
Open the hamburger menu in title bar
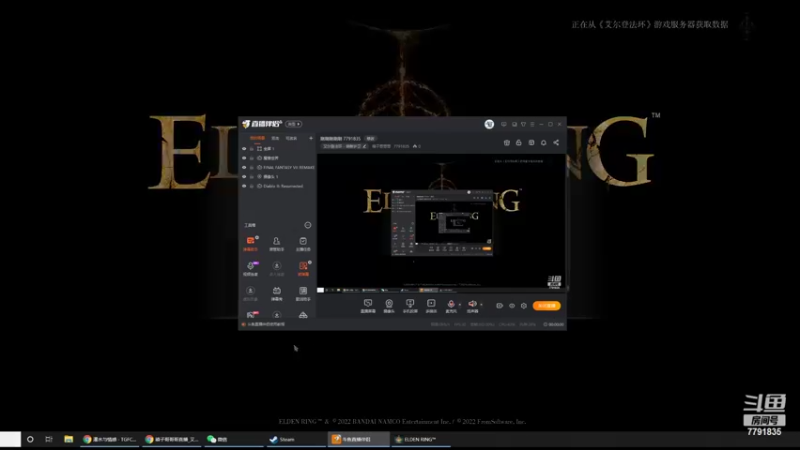coord(532,124)
